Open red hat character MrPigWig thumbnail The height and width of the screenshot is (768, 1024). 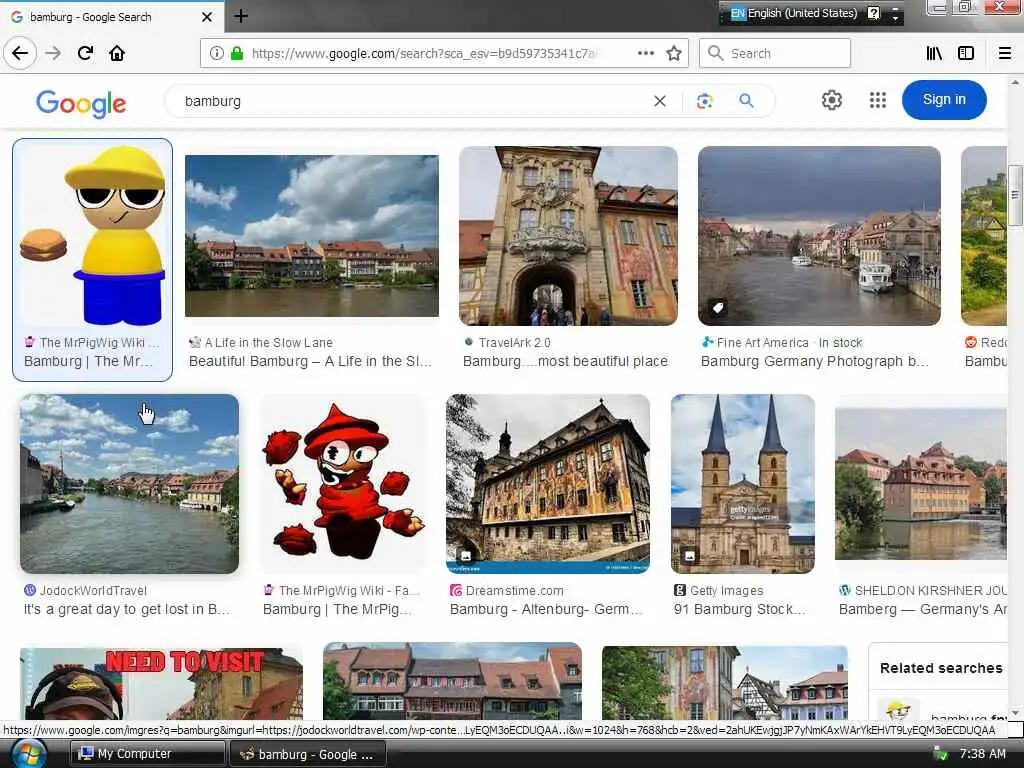tap(343, 484)
